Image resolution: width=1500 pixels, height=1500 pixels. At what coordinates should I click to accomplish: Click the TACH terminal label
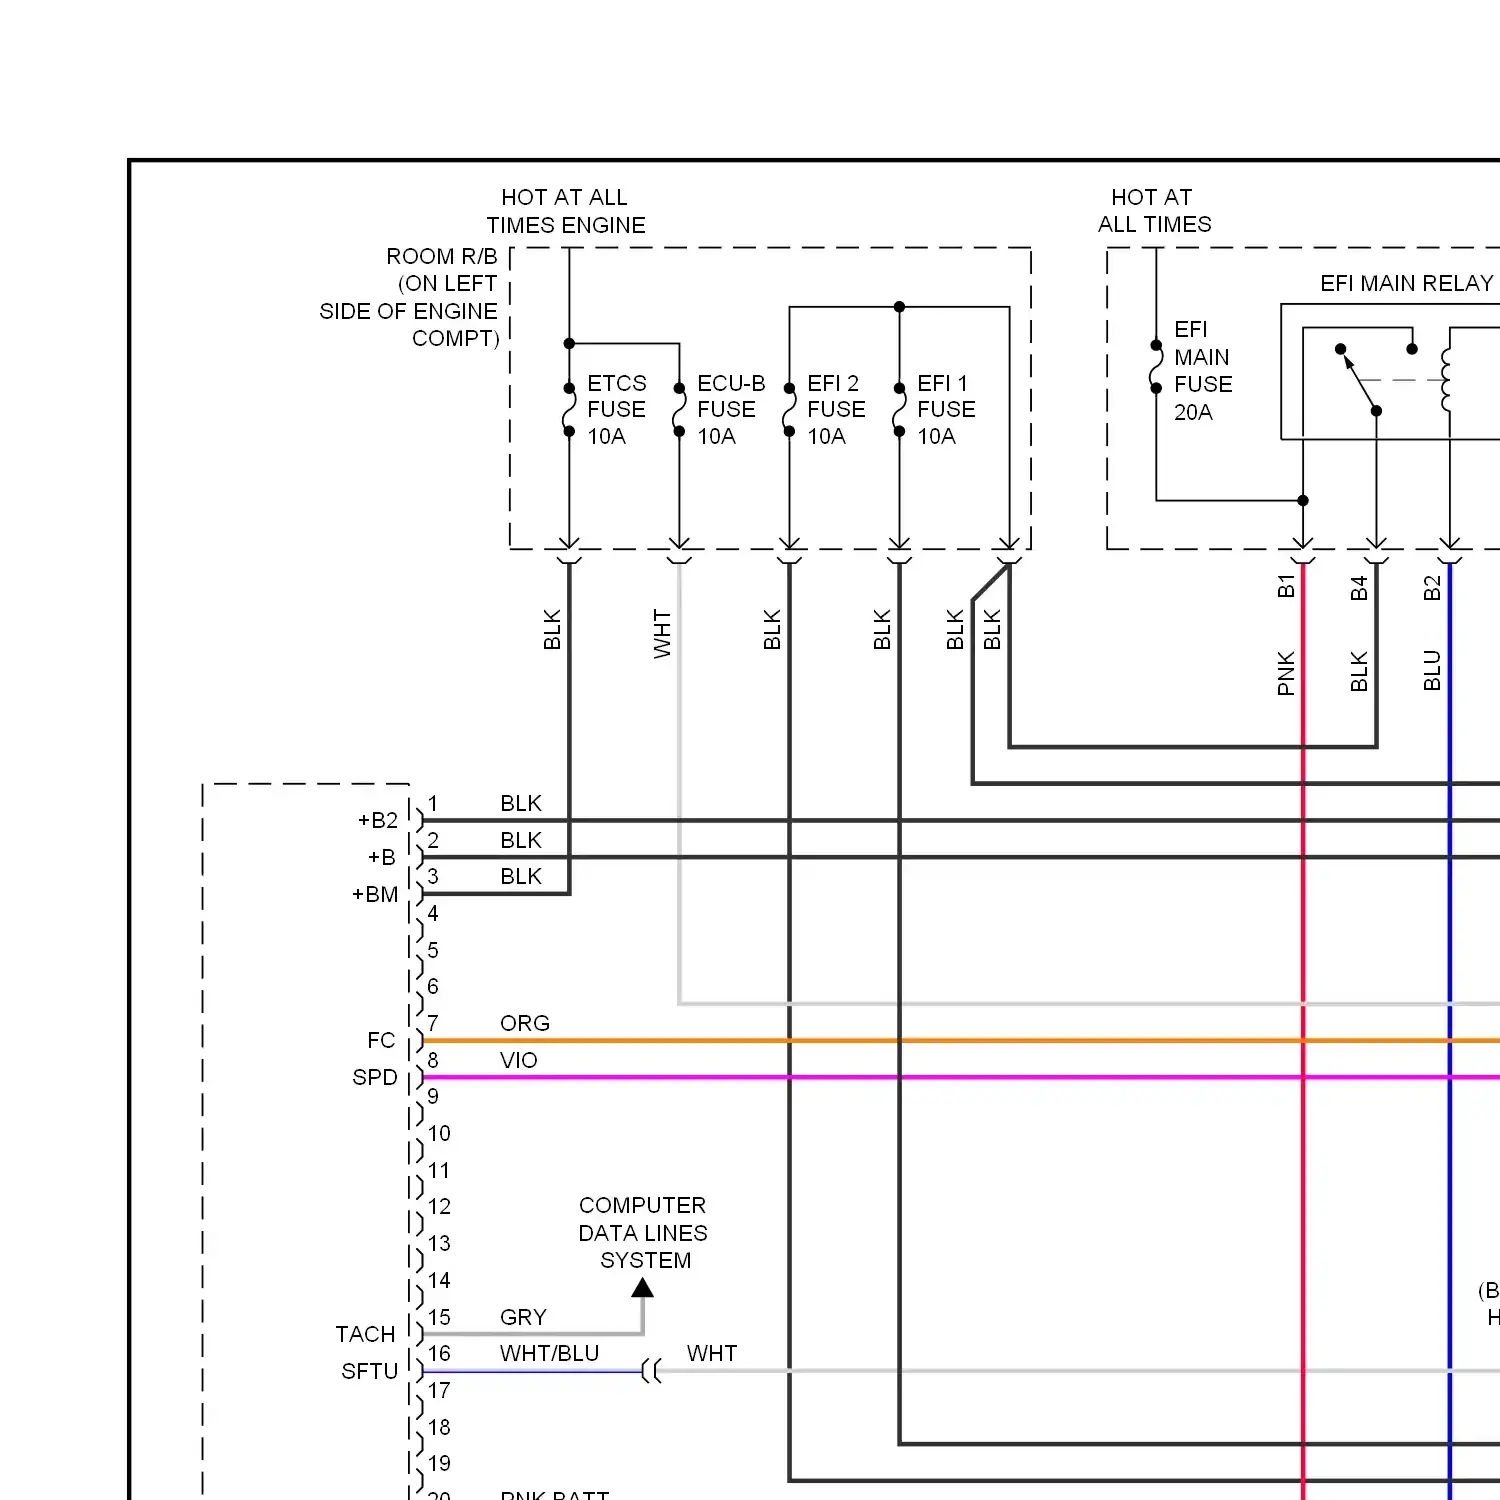(x=366, y=1334)
